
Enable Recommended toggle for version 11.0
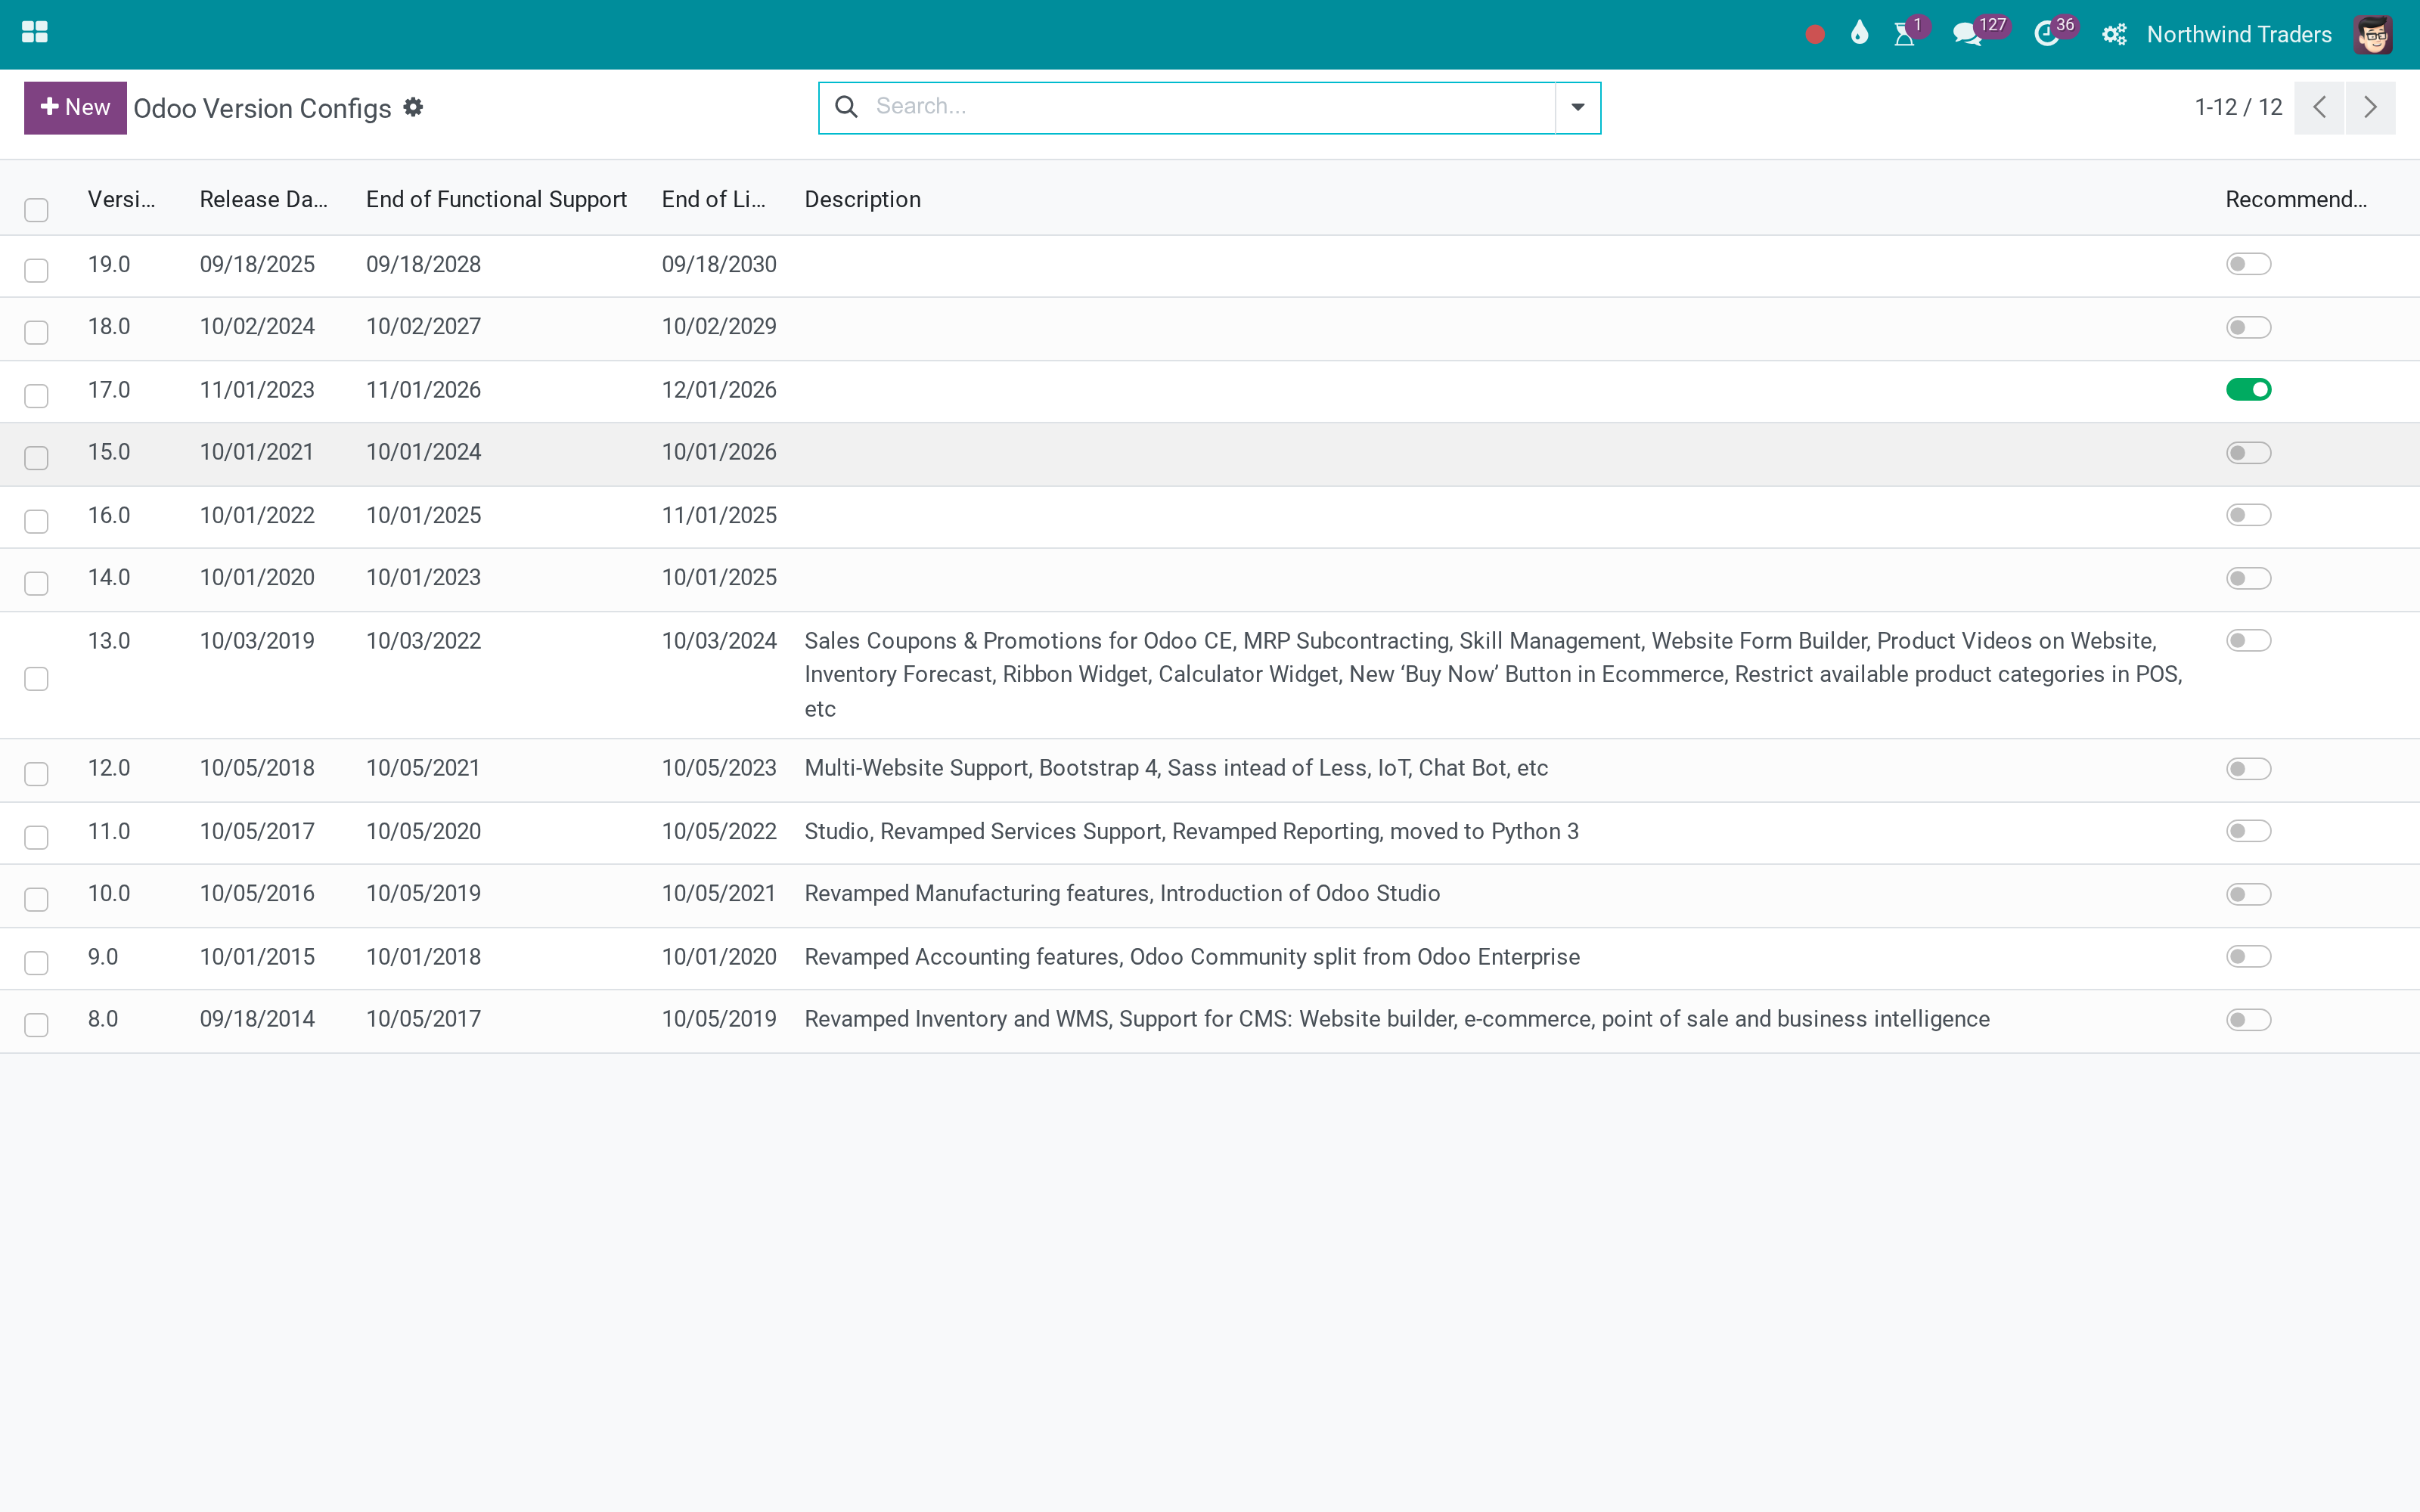click(2248, 831)
